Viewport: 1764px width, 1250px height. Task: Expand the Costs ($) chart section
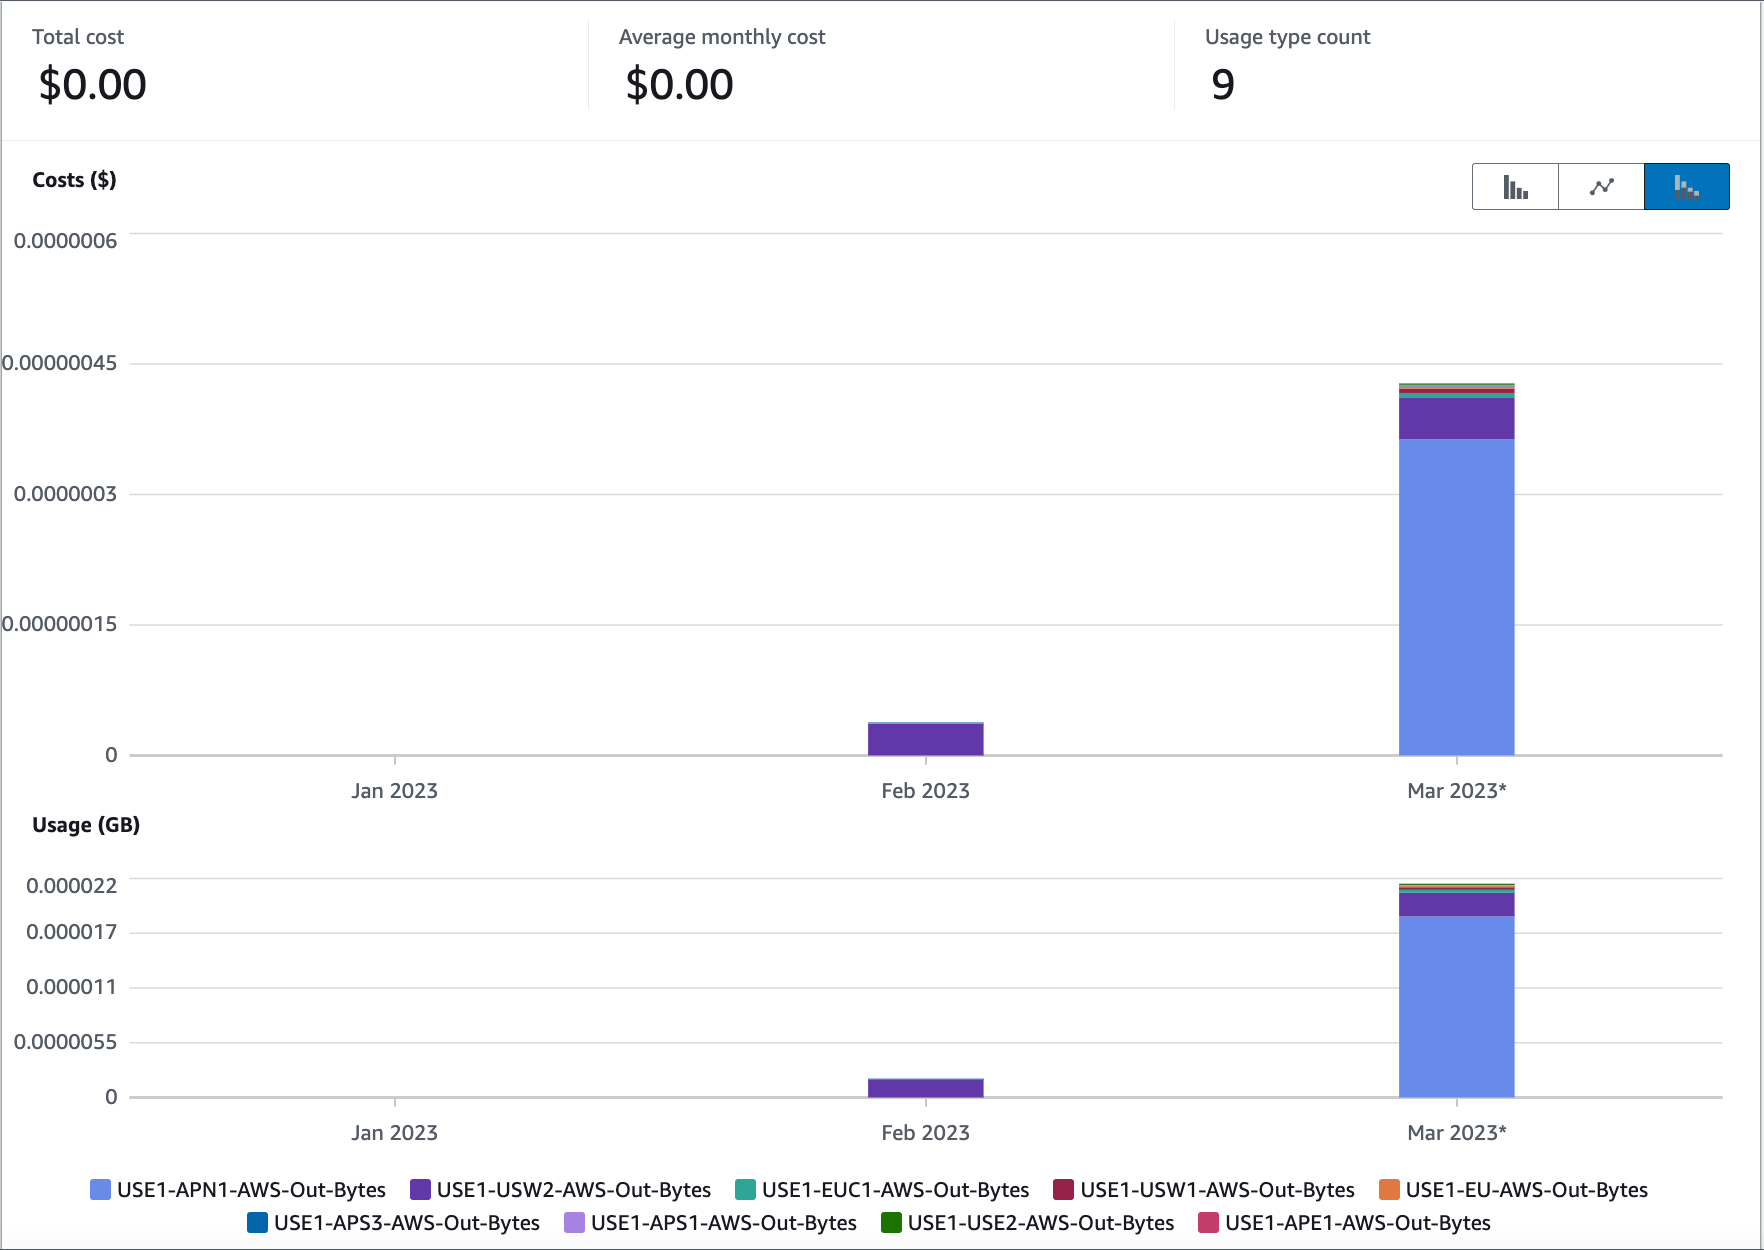click(74, 180)
